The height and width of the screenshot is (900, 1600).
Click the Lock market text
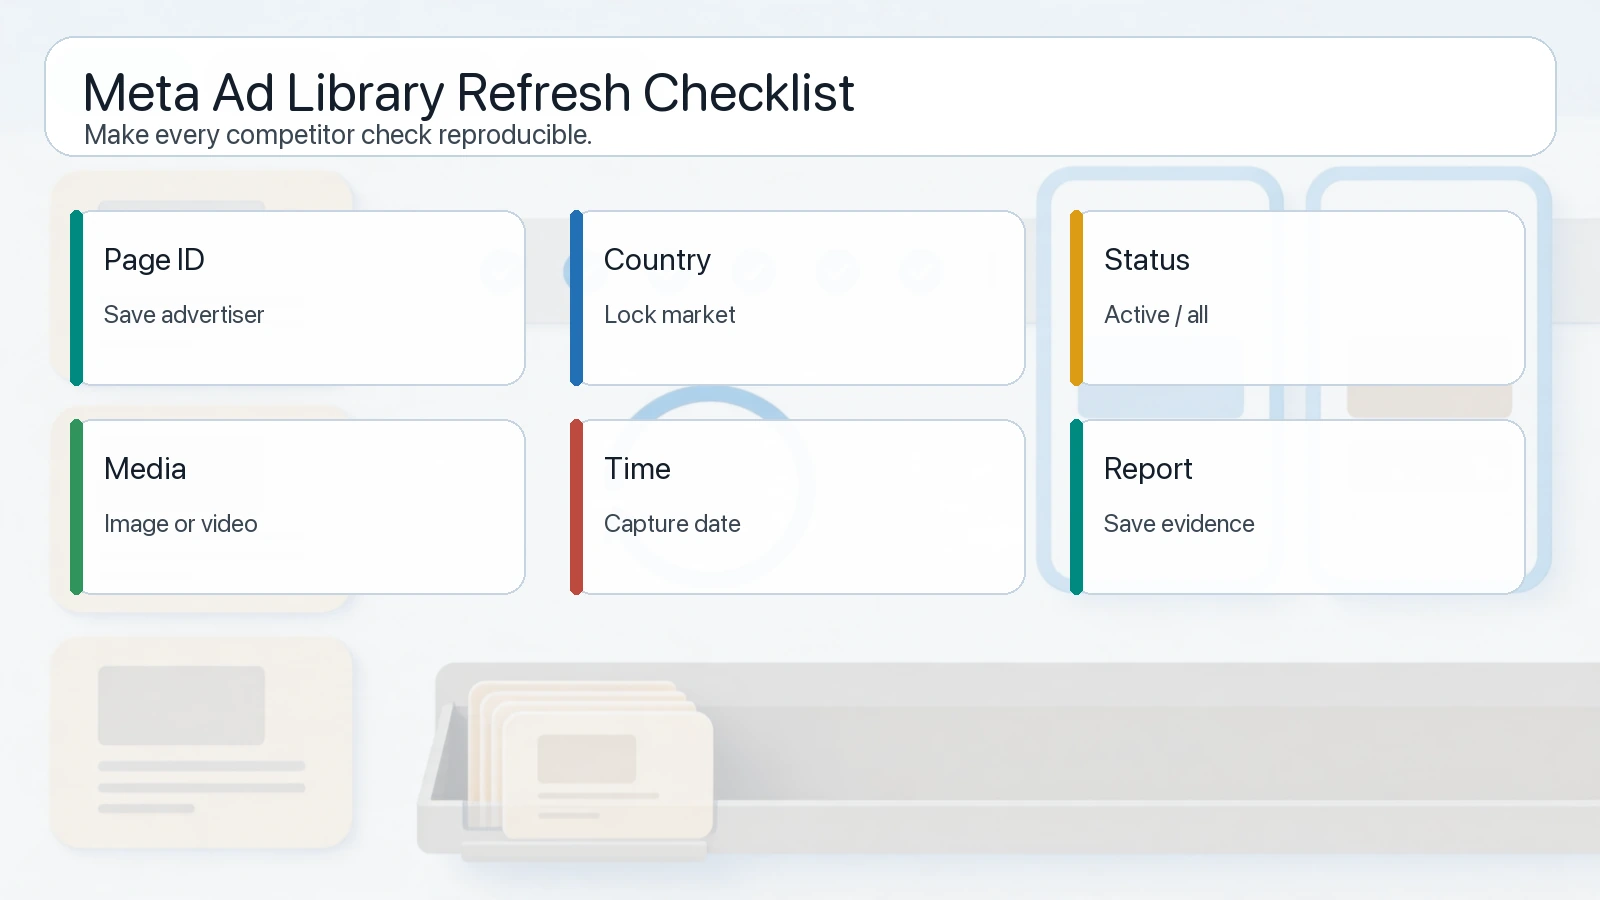pyautogui.click(x=670, y=315)
